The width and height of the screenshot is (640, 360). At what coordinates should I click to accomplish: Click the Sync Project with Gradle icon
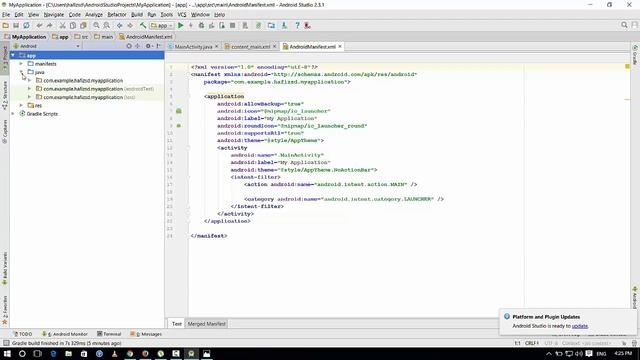[x=258, y=25]
